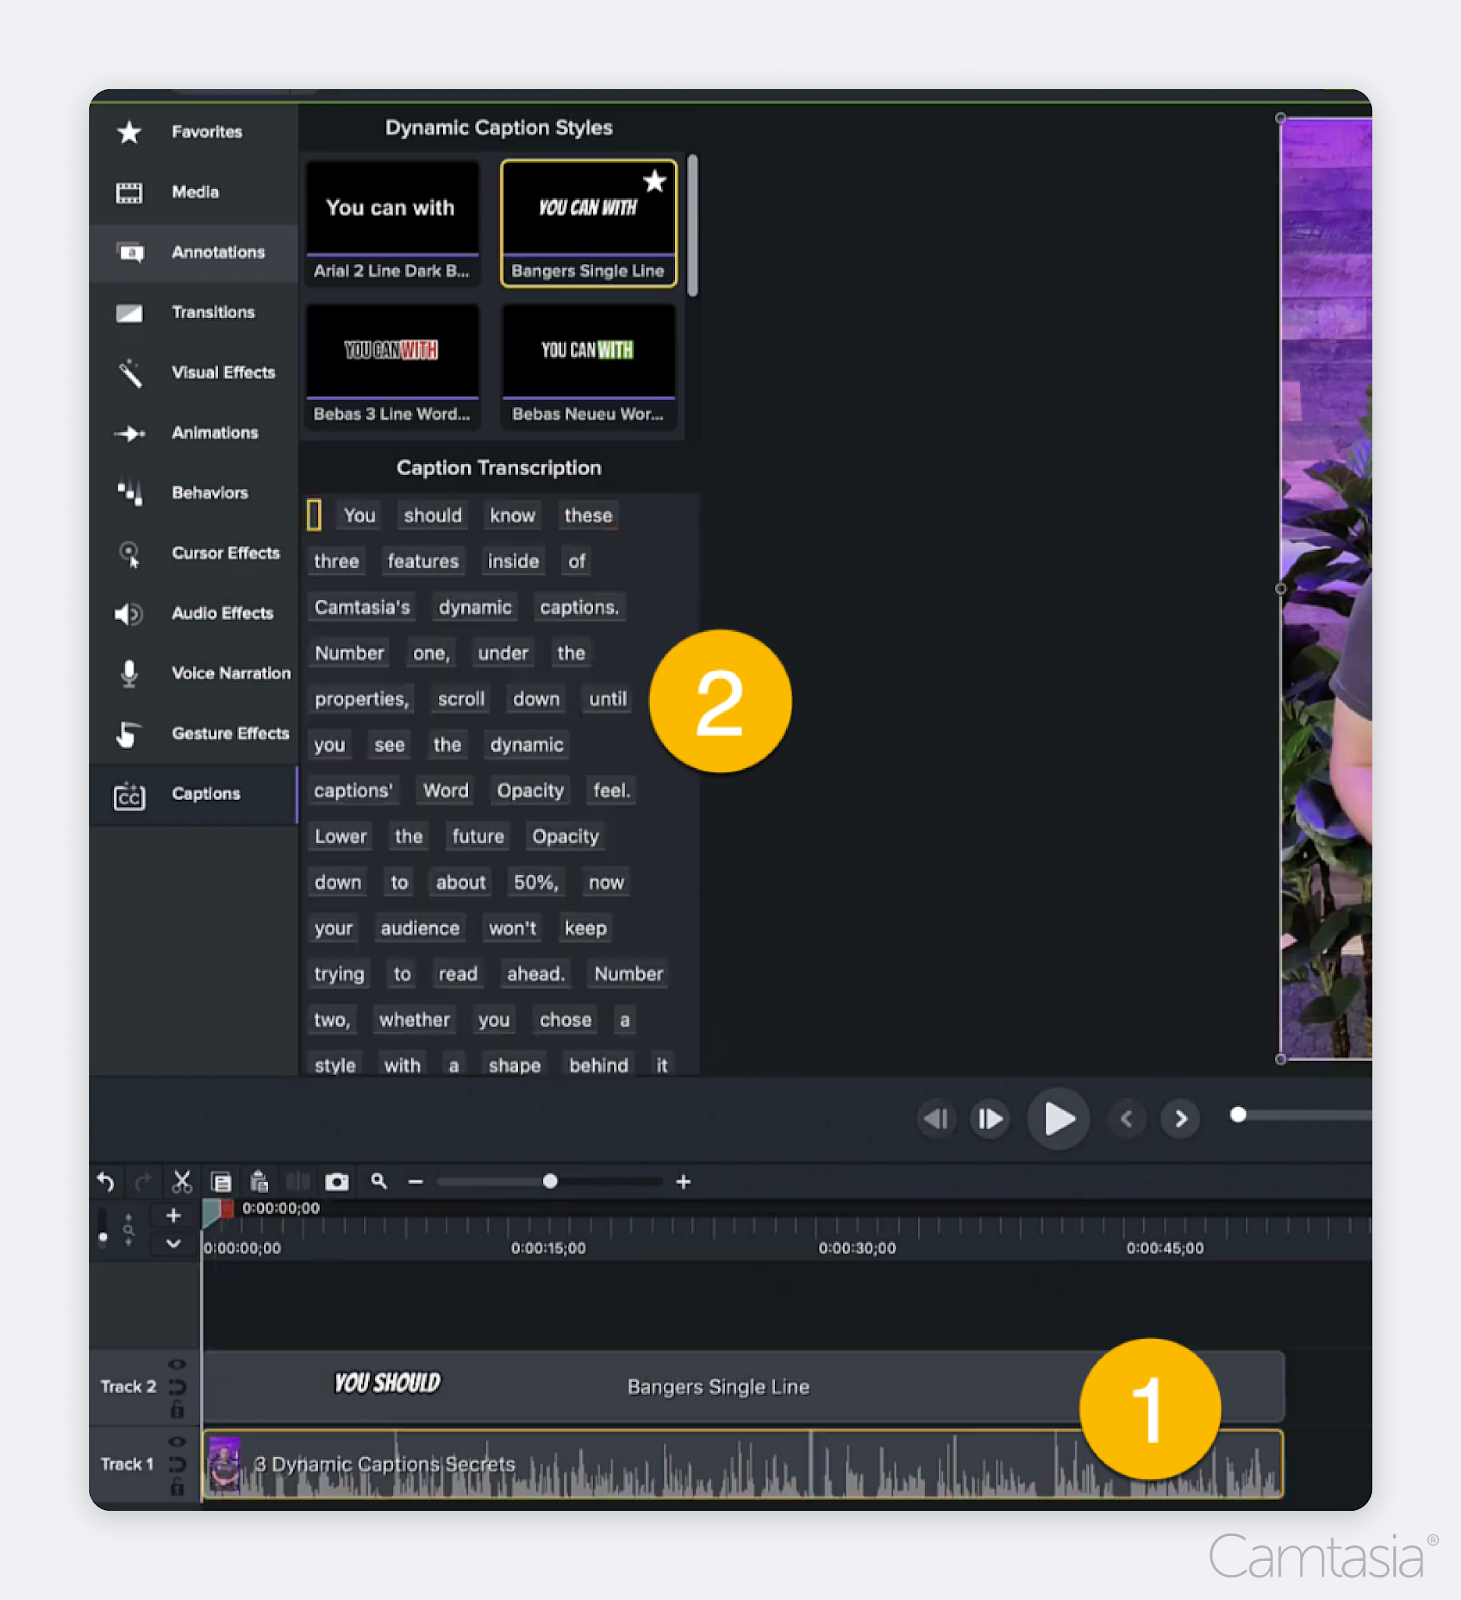Viewport: 1461px width, 1600px height.
Task: Open the Captions CC tab
Action: (194, 794)
